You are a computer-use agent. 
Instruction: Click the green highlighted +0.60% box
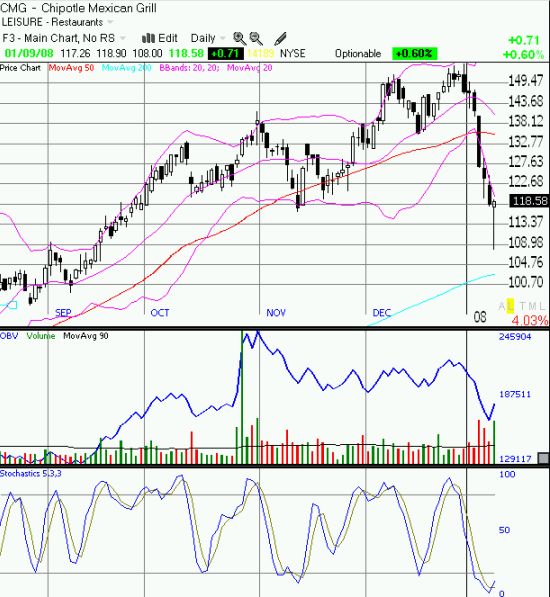414,53
